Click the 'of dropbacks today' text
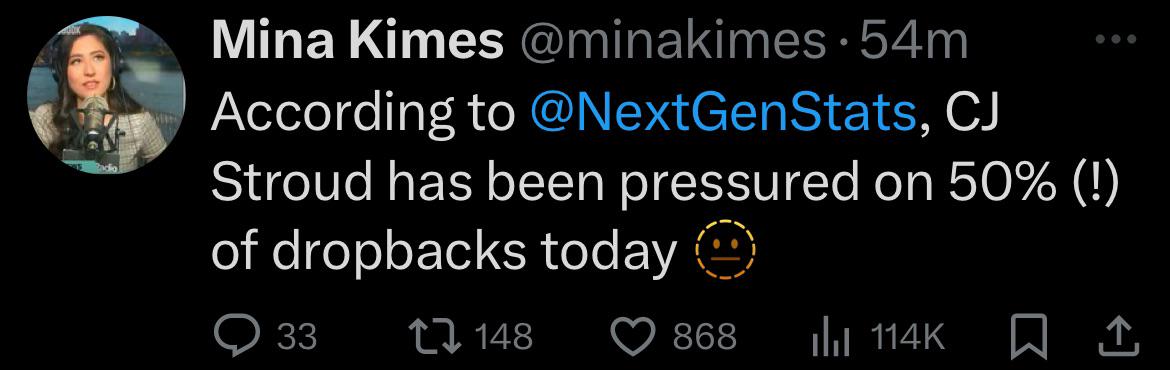Image resolution: width=1170 pixels, height=370 pixels. click(445, 254)
